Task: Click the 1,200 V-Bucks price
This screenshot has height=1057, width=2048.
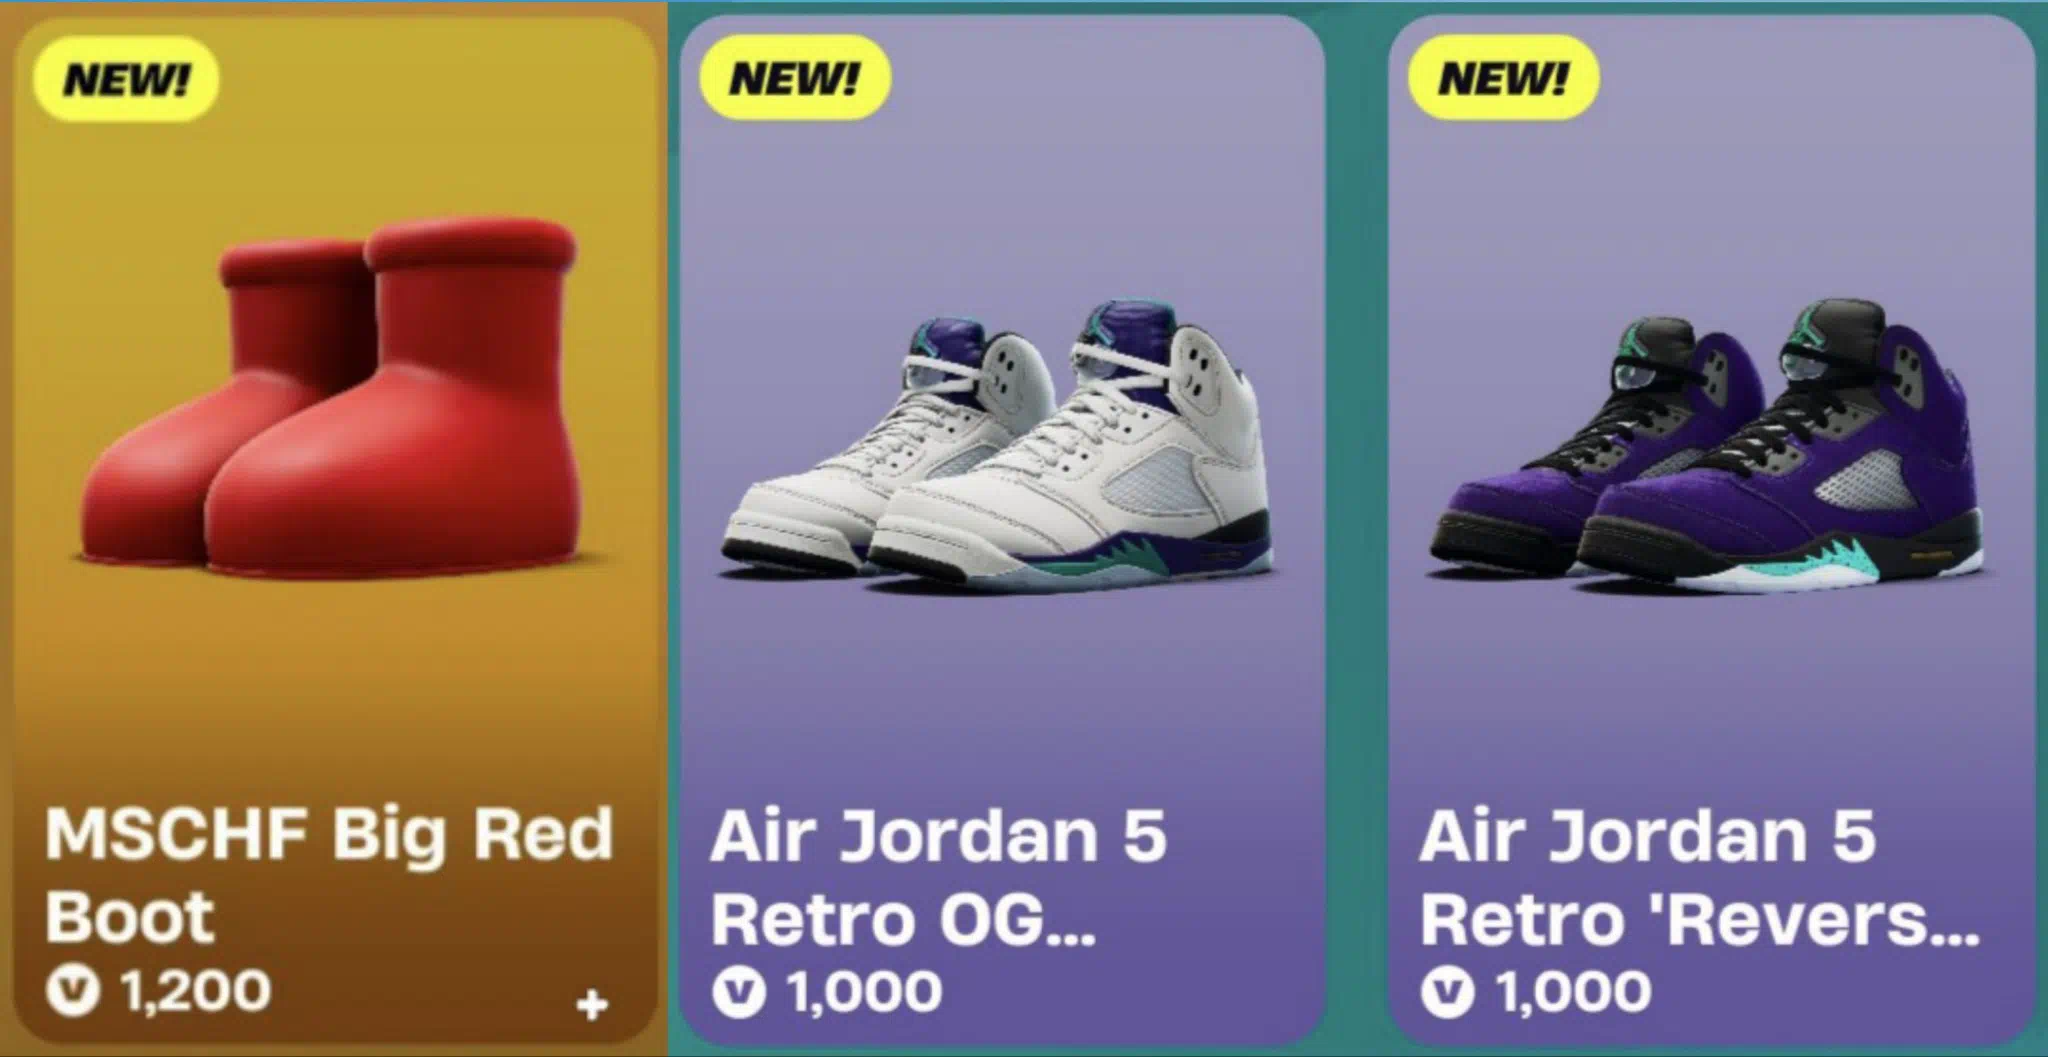Action: click(x=195, y=991)
